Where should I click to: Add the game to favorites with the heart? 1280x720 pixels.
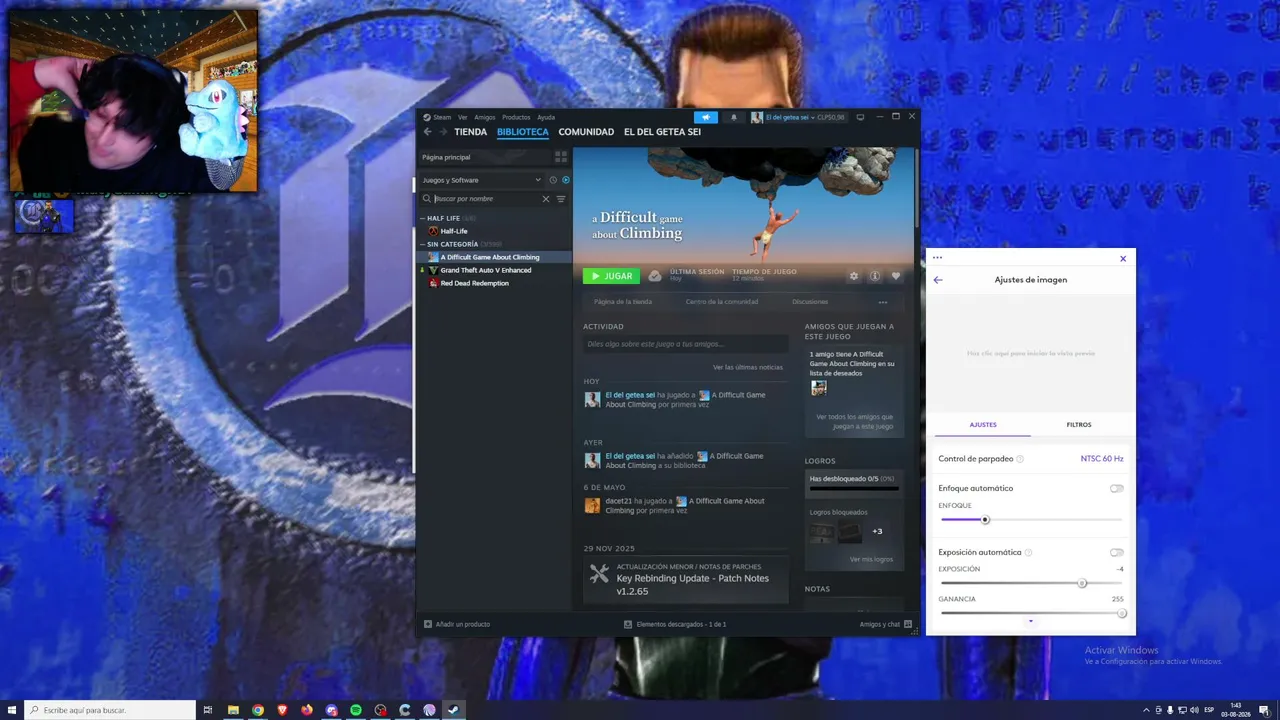tap(896, 276)
